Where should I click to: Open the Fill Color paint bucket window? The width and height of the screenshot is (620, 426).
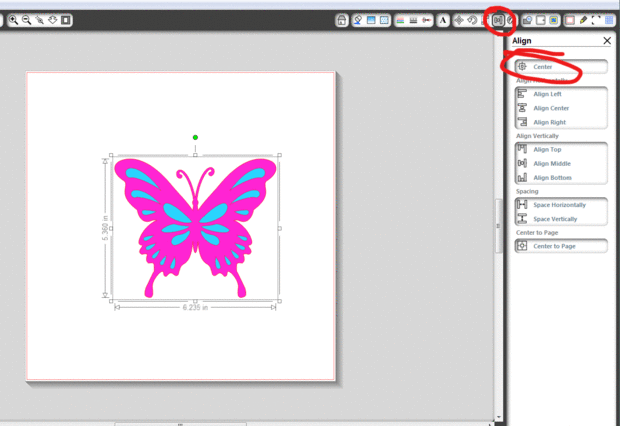tap(358, 20)
